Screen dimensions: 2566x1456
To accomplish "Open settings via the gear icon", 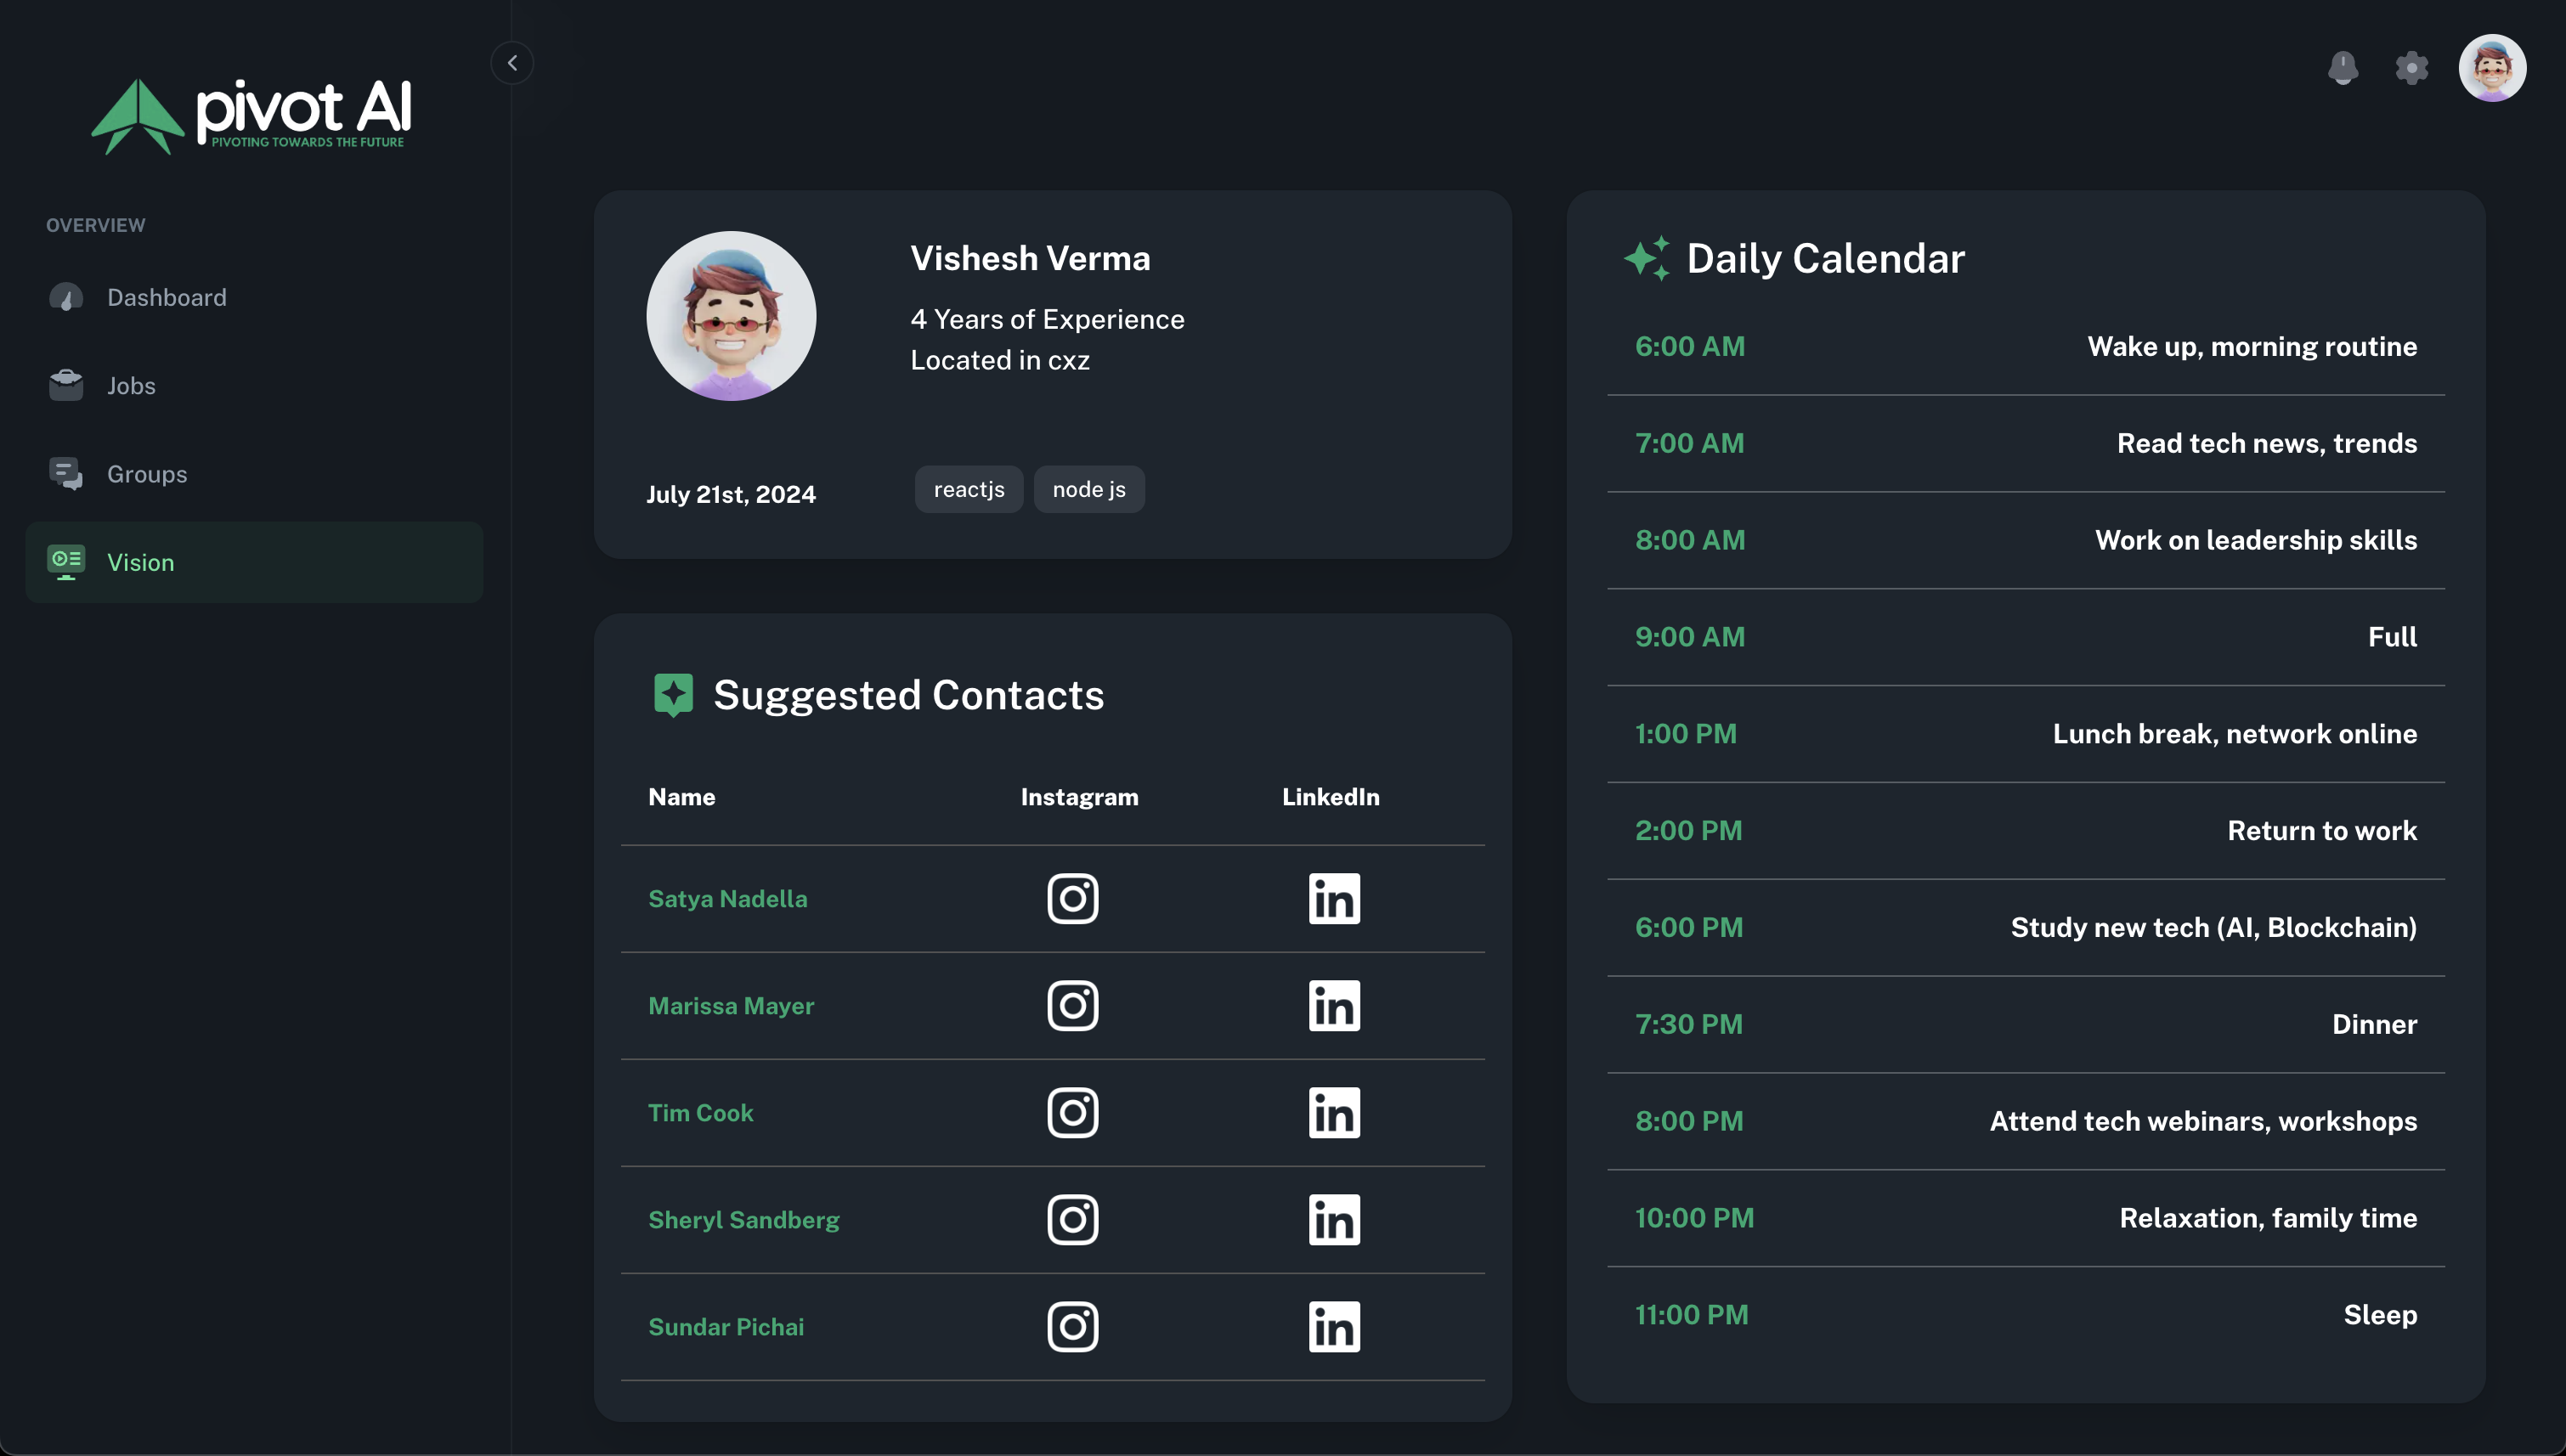I will pyautogui.click(x=2411, y=68).
